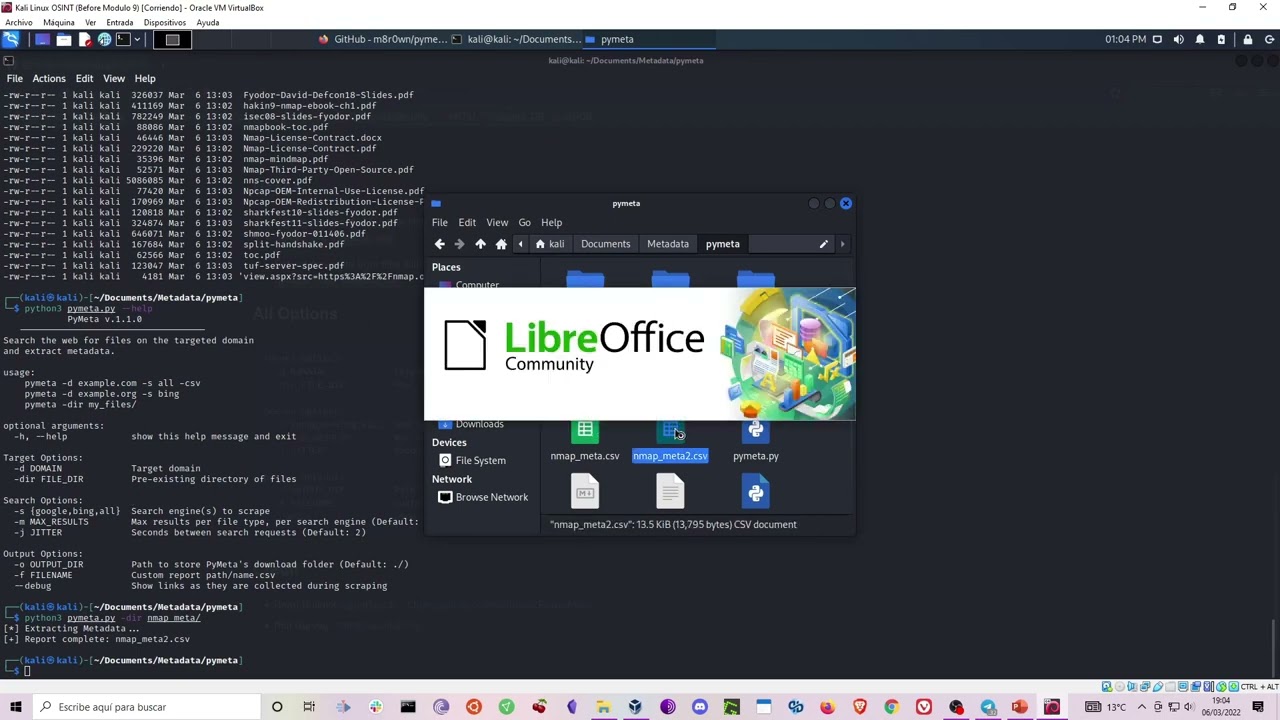Open PowerPoint from Windows taskbar
The image size is (1280, 720).
pos(1020,707)
